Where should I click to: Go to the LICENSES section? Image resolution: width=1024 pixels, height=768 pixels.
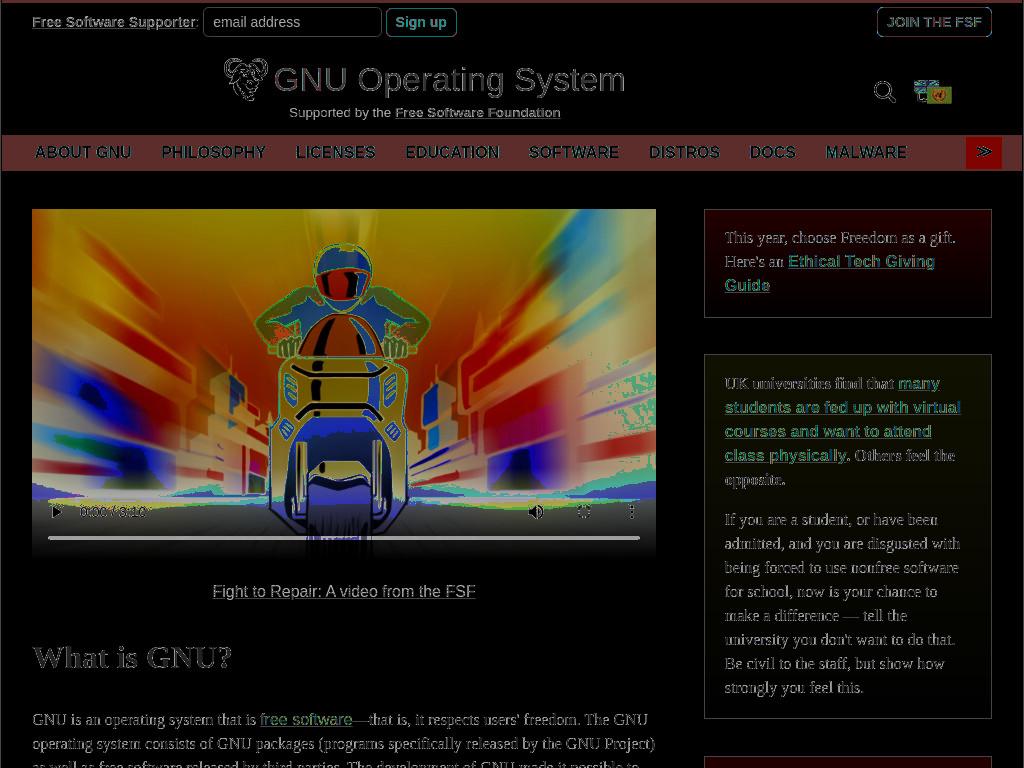[335, 152]
